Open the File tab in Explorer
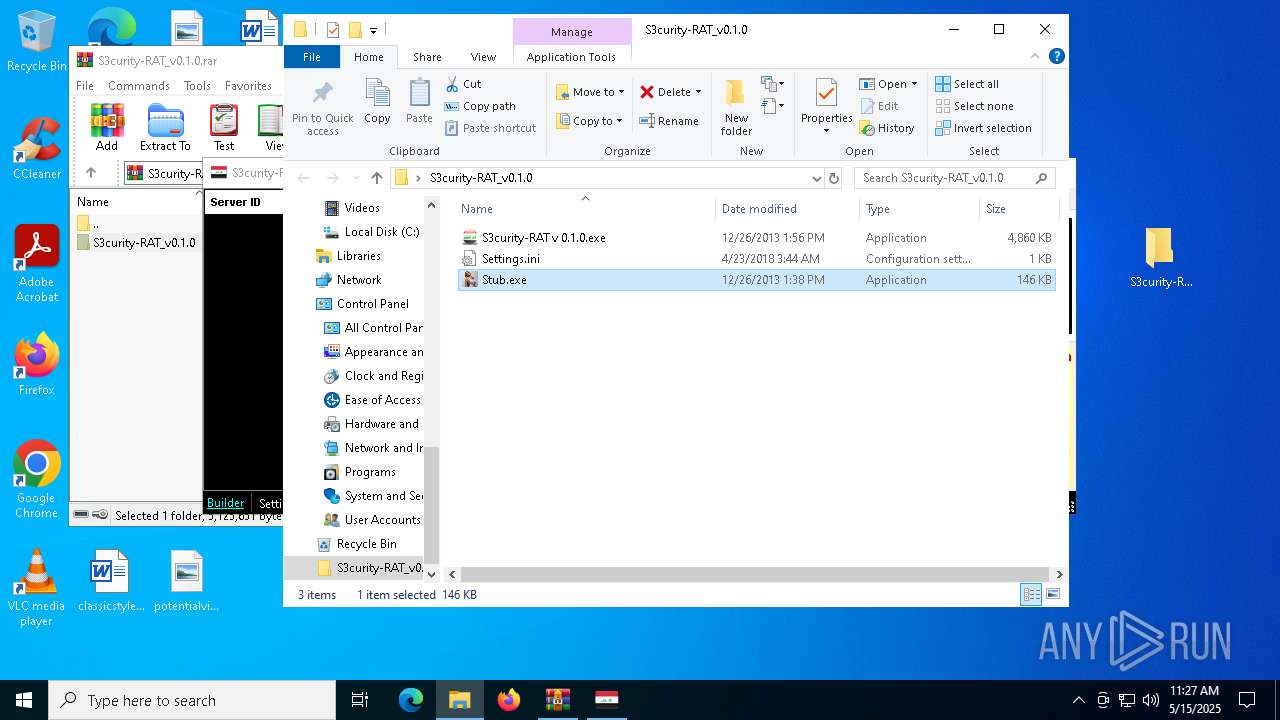 click(x=312, y=57)
